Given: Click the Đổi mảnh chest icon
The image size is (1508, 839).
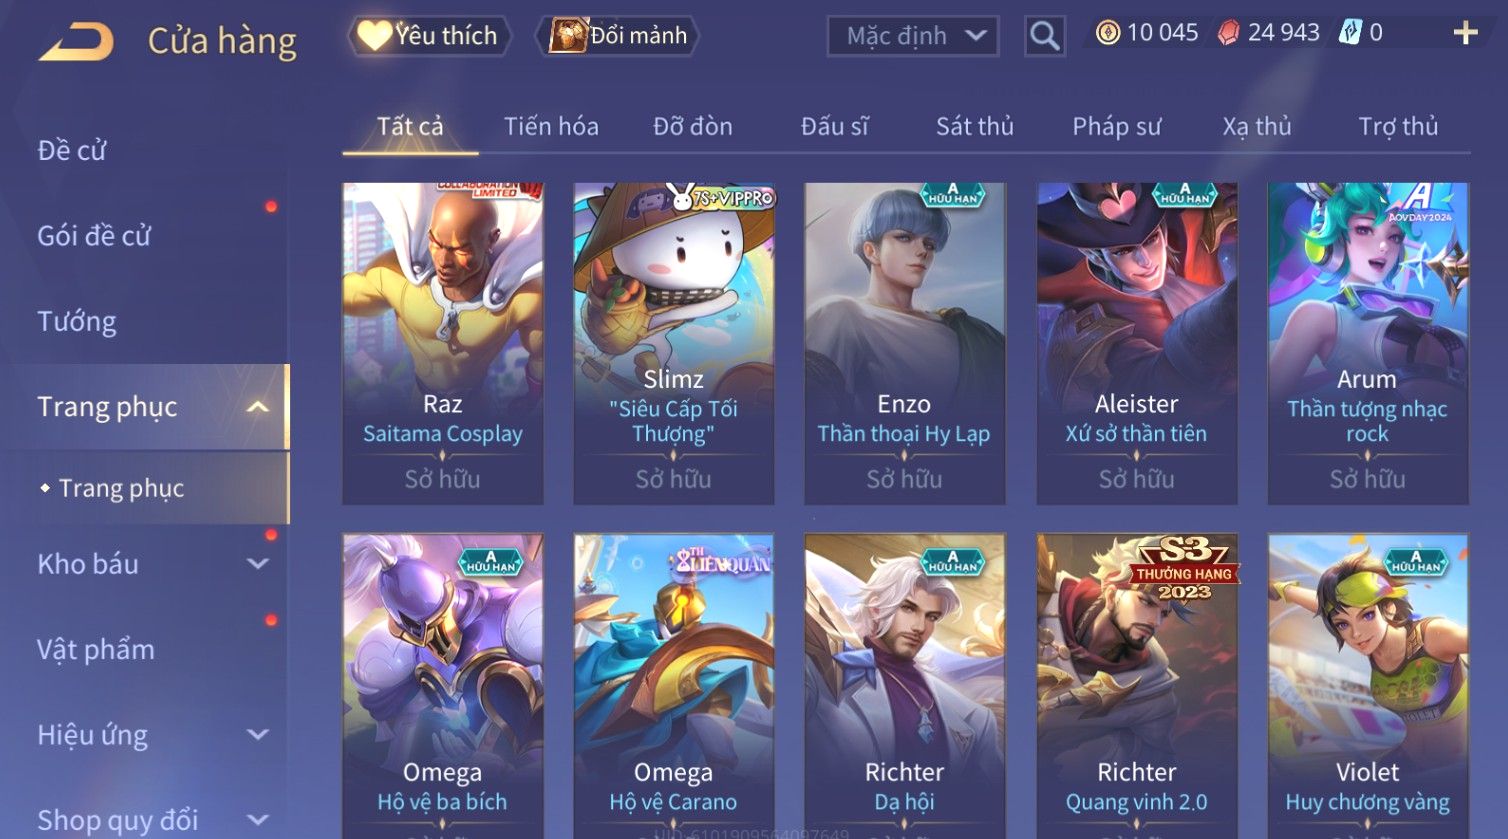Looking at the screenshot, I should (568, 36).
